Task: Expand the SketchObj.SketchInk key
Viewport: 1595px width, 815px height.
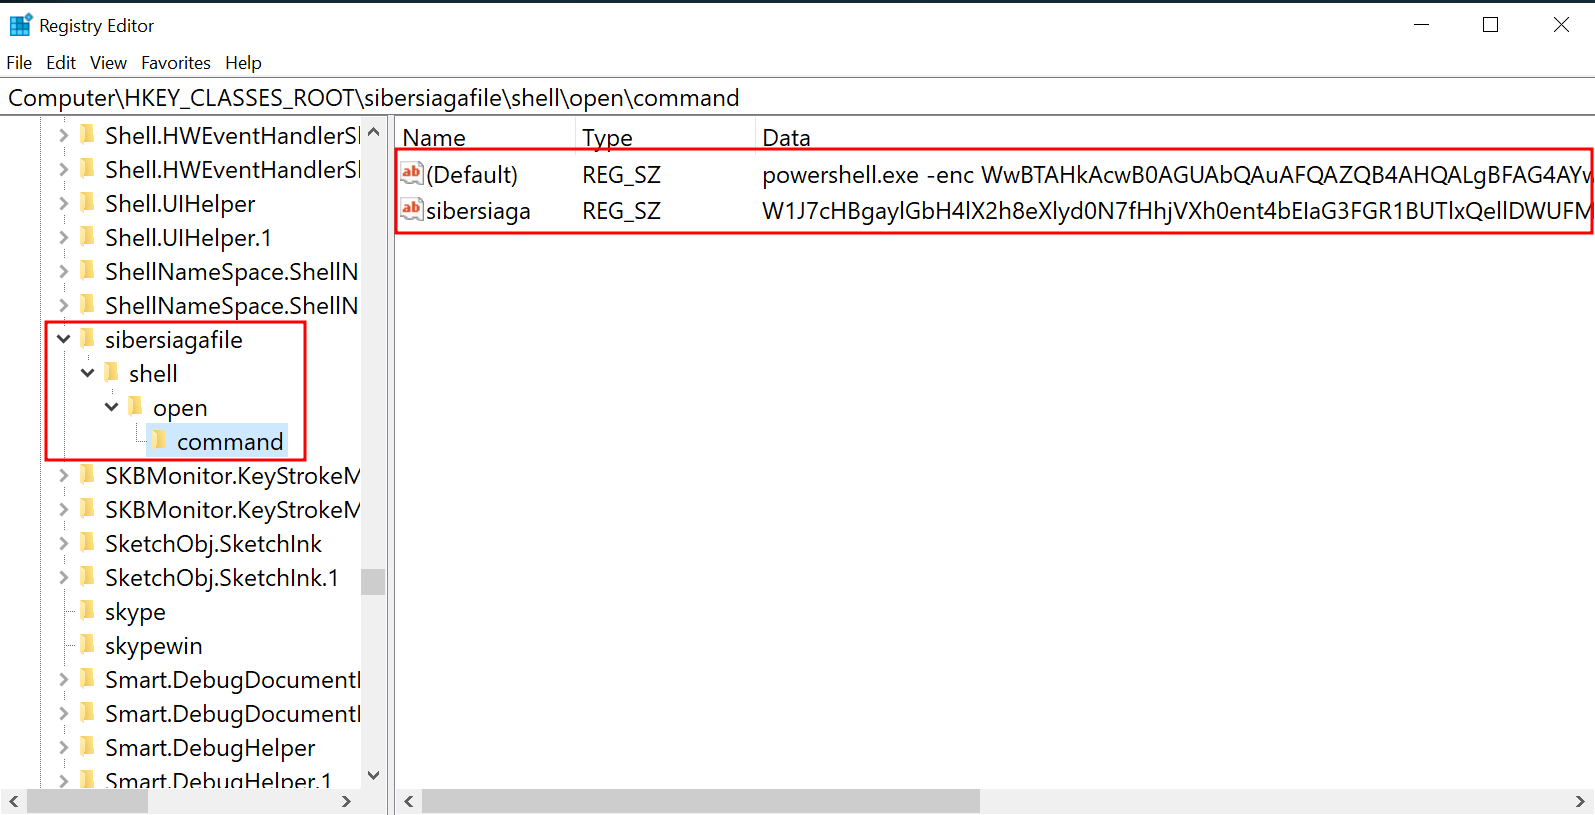Action: [63, 543]
